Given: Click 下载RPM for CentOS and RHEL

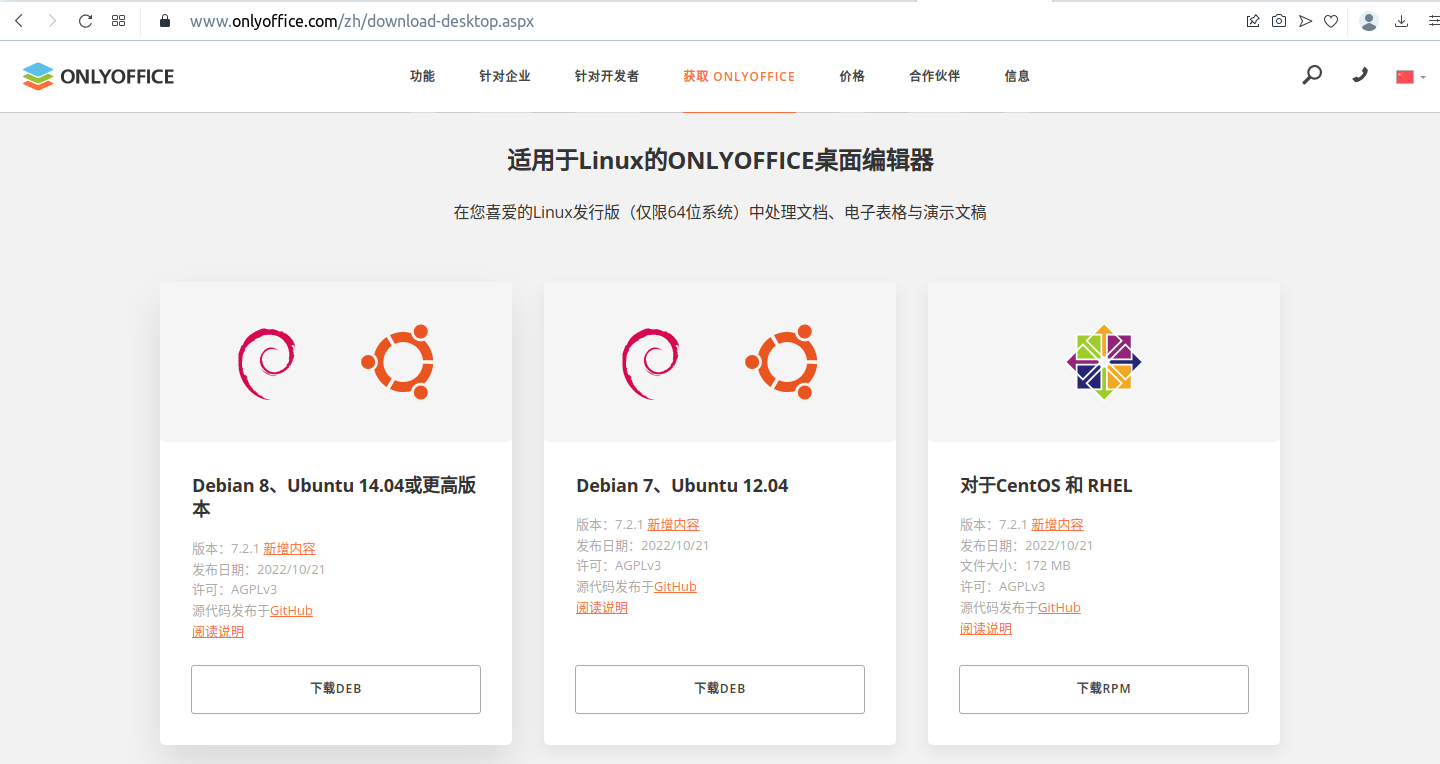Looking at the screenshot, I should [1104, 689].
